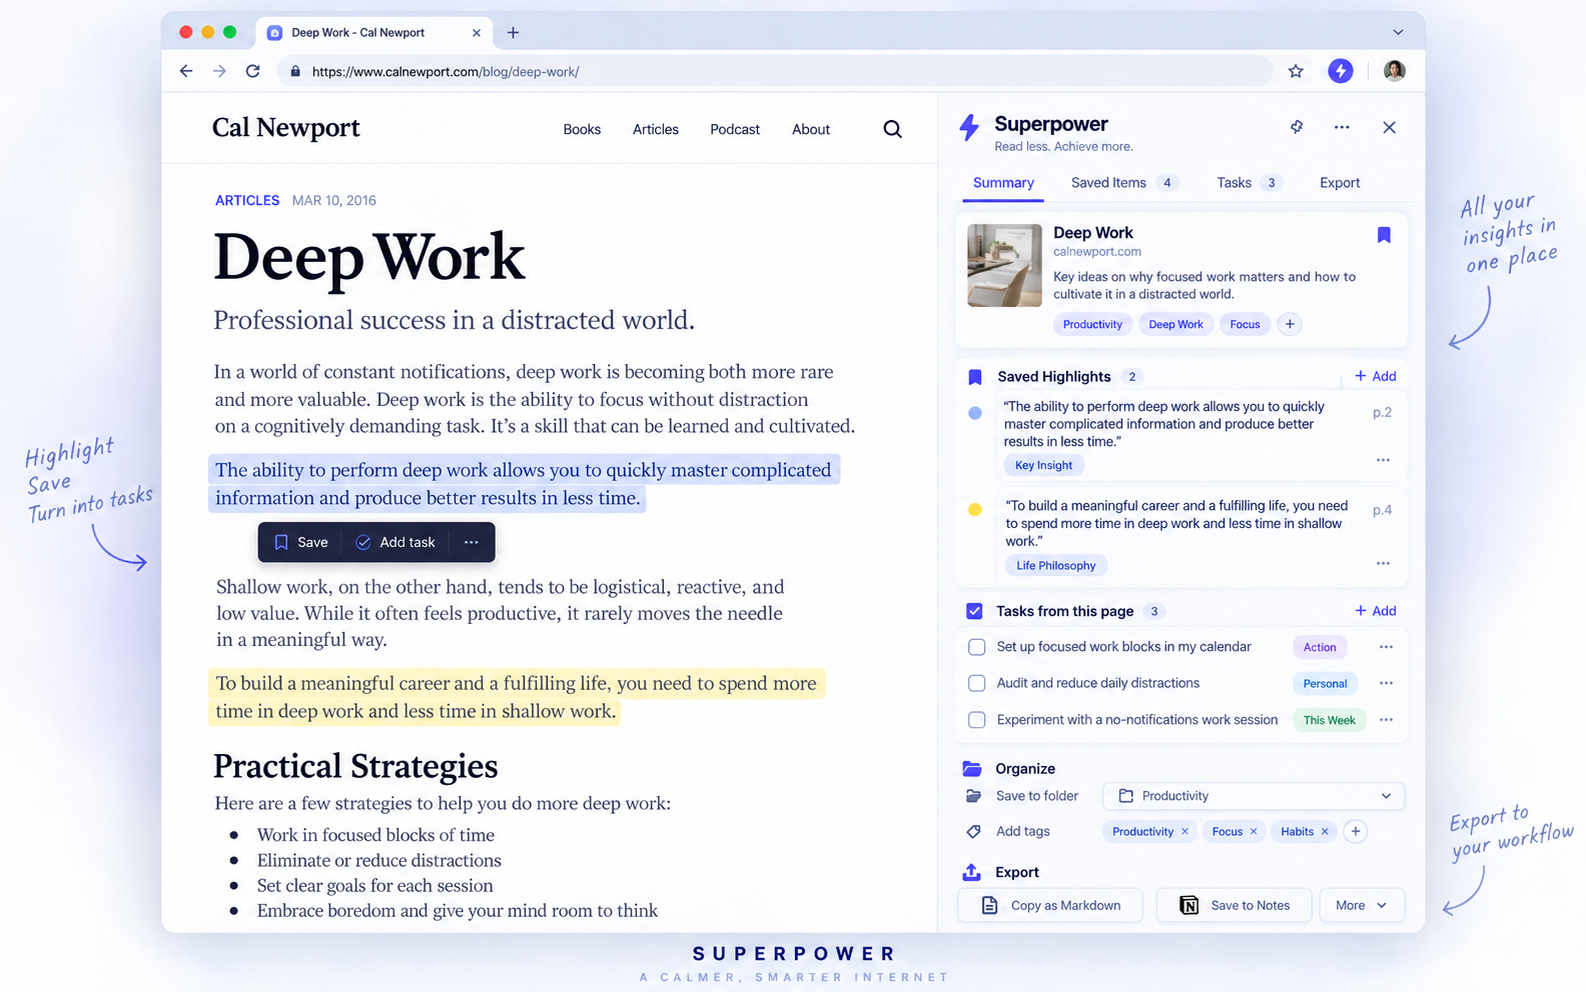This screenshot has width=1586, height=992.
Task: Open options for the Life Philosophy highlight
Action: [x=1383, y=563]
